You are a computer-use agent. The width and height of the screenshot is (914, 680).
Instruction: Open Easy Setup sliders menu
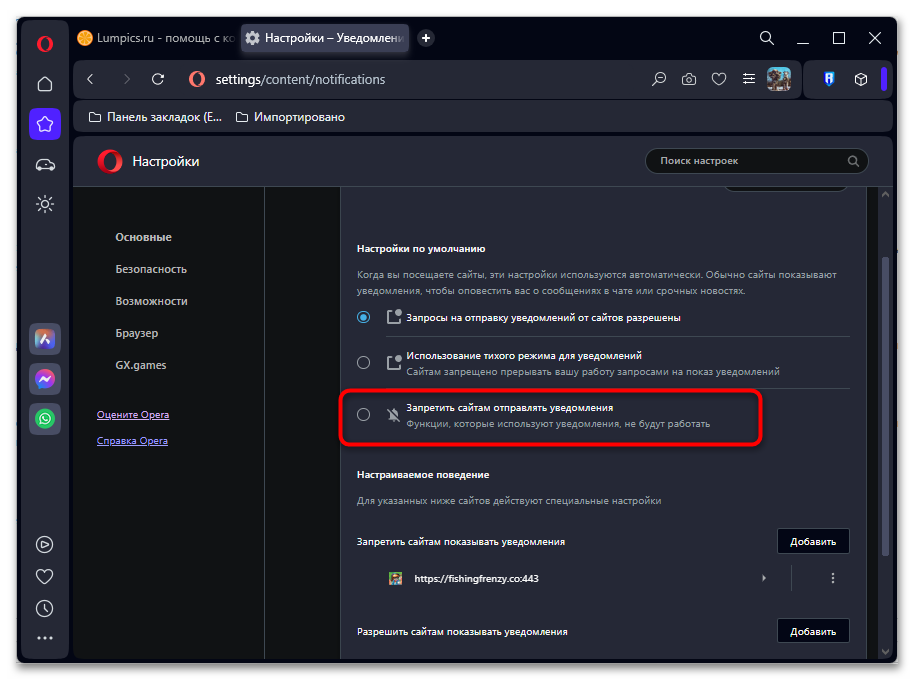click(x=748, y=79)
